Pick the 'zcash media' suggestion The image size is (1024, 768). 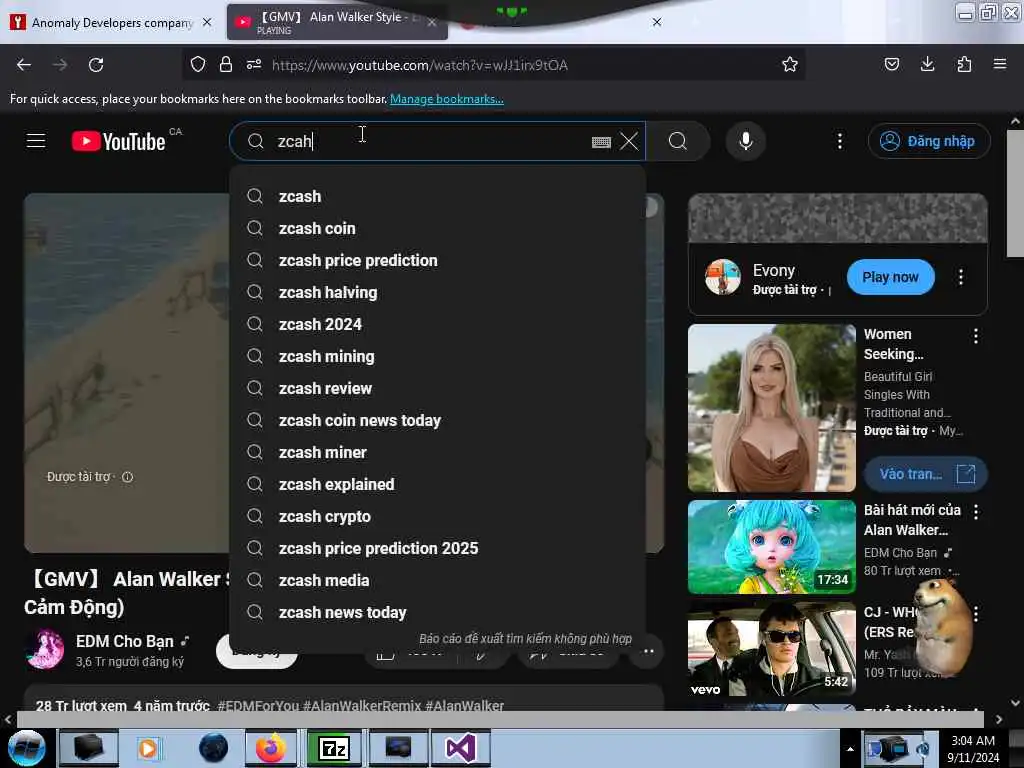click(438, 581)
